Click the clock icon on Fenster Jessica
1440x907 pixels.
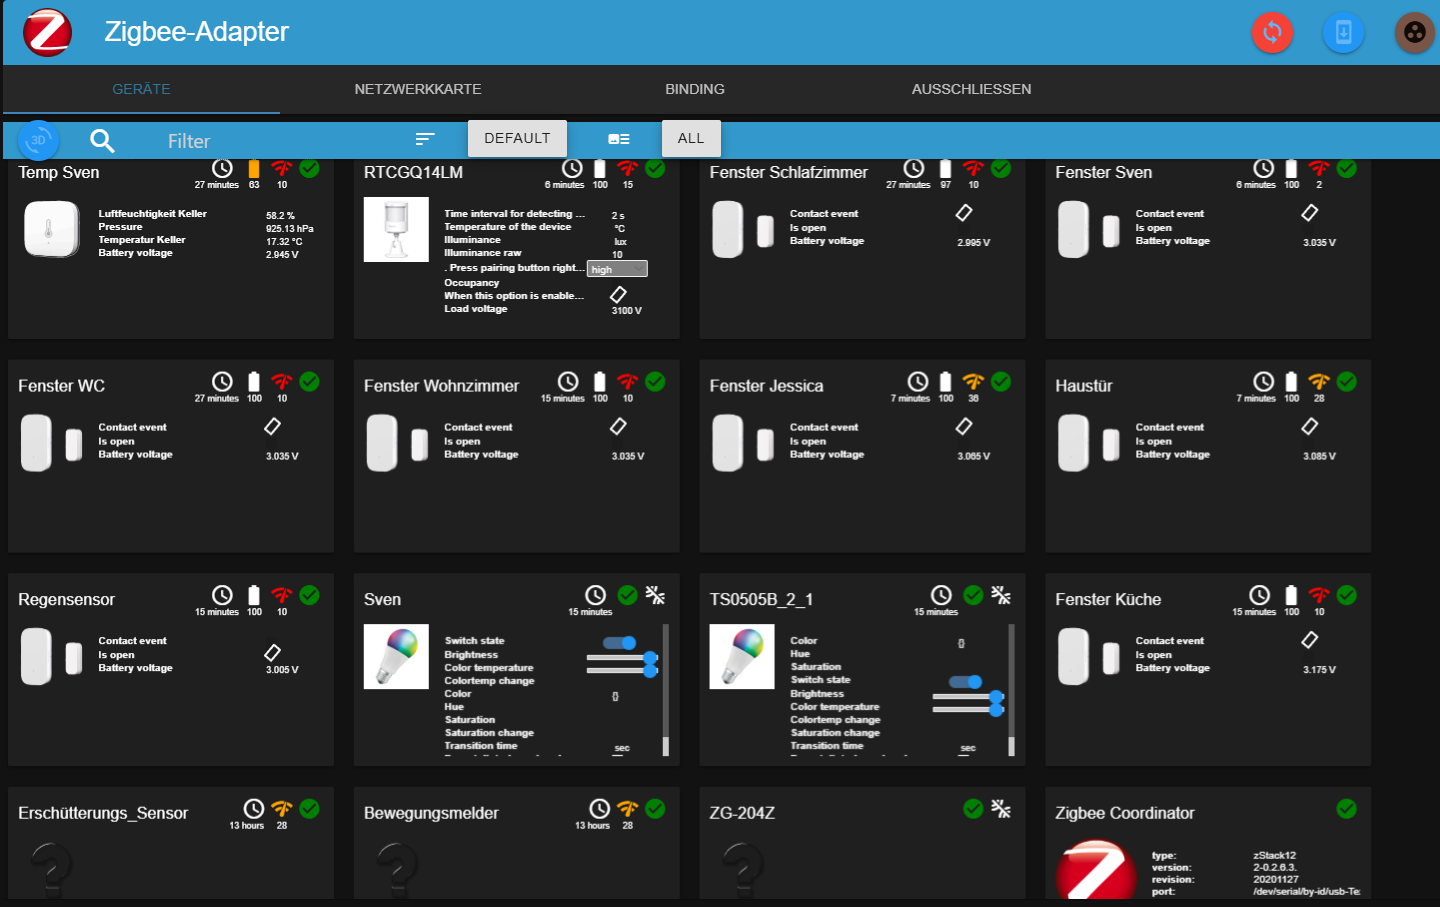[x=918, y=381]
